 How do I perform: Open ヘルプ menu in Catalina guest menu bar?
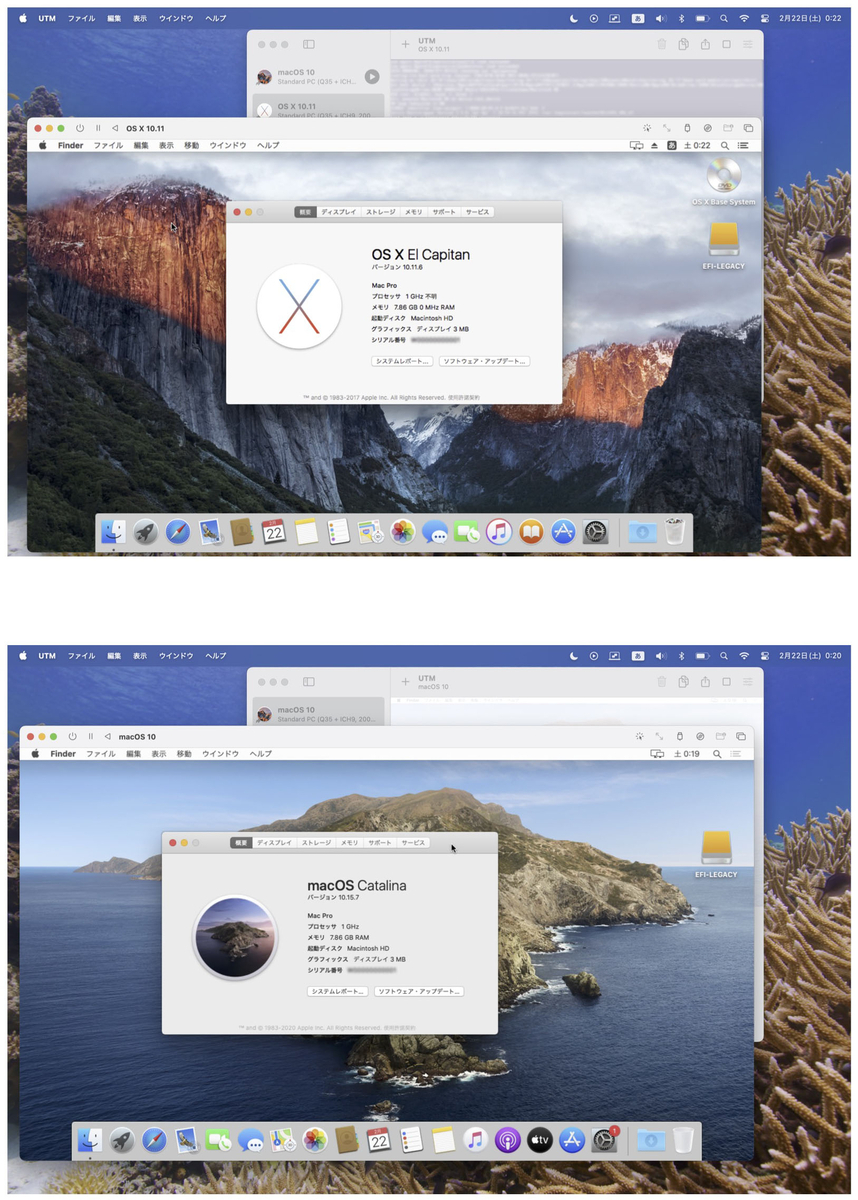click(x=261, y=754)
